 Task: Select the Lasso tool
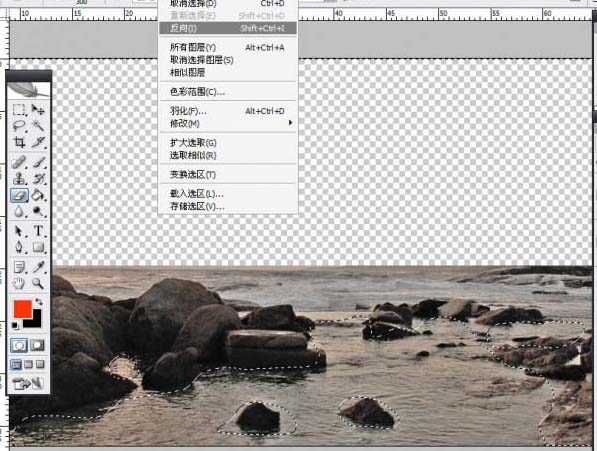pos(19,126)
